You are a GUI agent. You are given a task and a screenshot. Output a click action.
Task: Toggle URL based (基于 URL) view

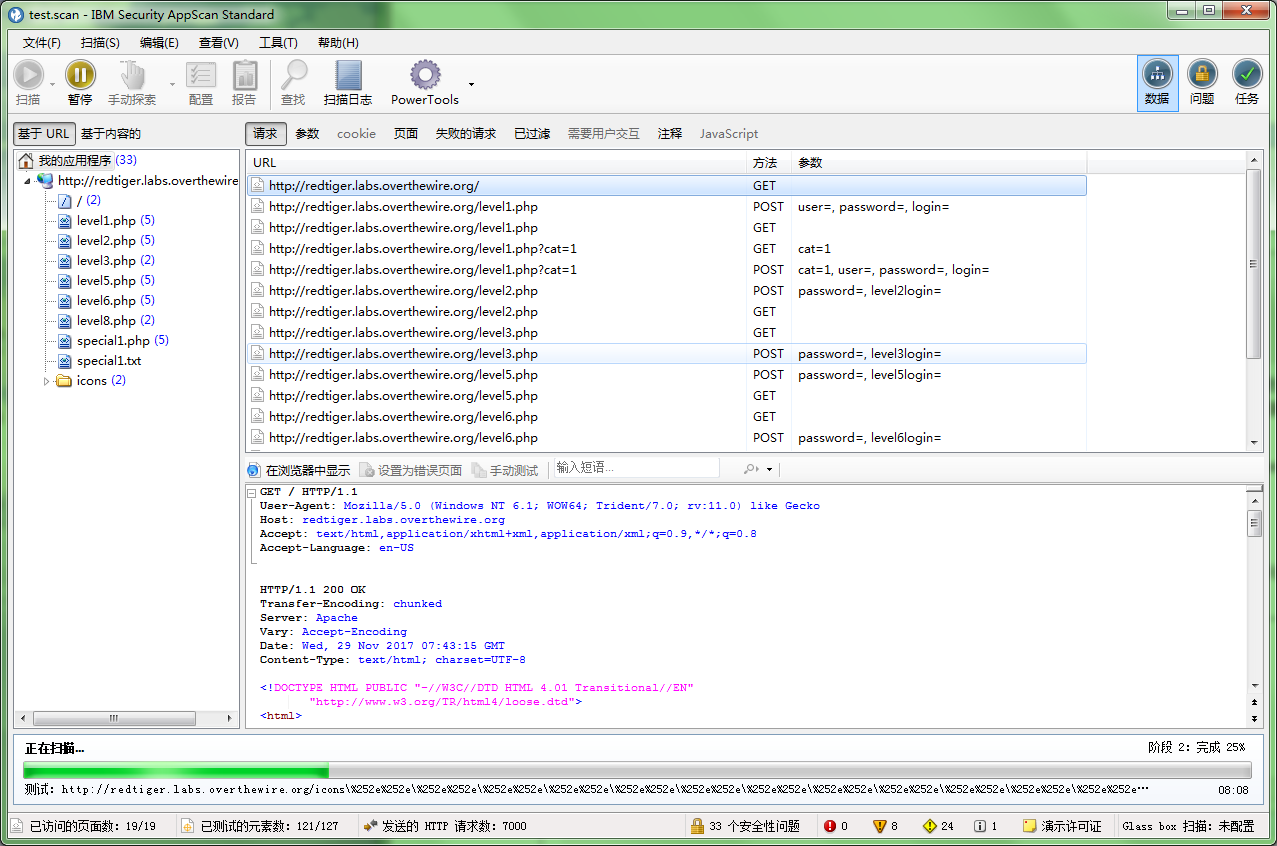(x=43, y=134)
